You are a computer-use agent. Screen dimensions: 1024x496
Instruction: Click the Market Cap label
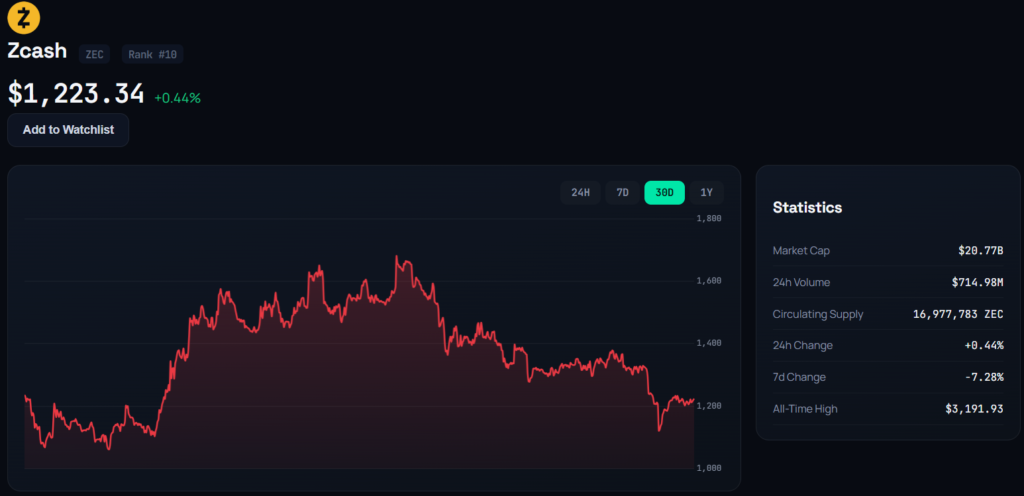[x=801, y=251]
